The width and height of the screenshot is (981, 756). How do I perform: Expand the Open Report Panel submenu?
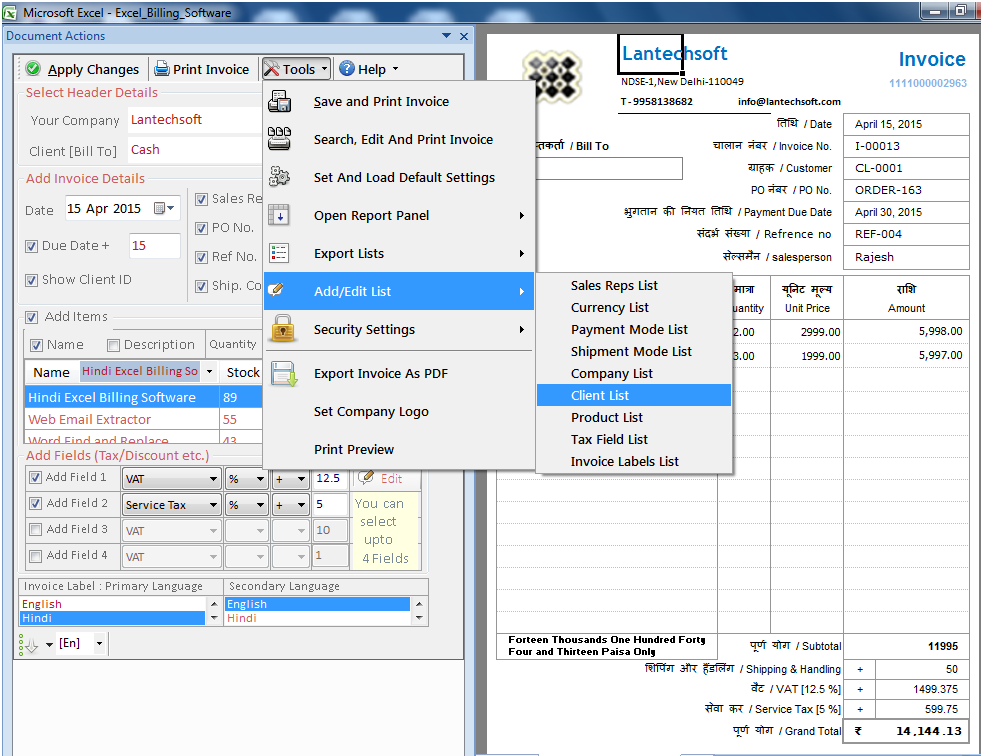(x=522, y=215)
